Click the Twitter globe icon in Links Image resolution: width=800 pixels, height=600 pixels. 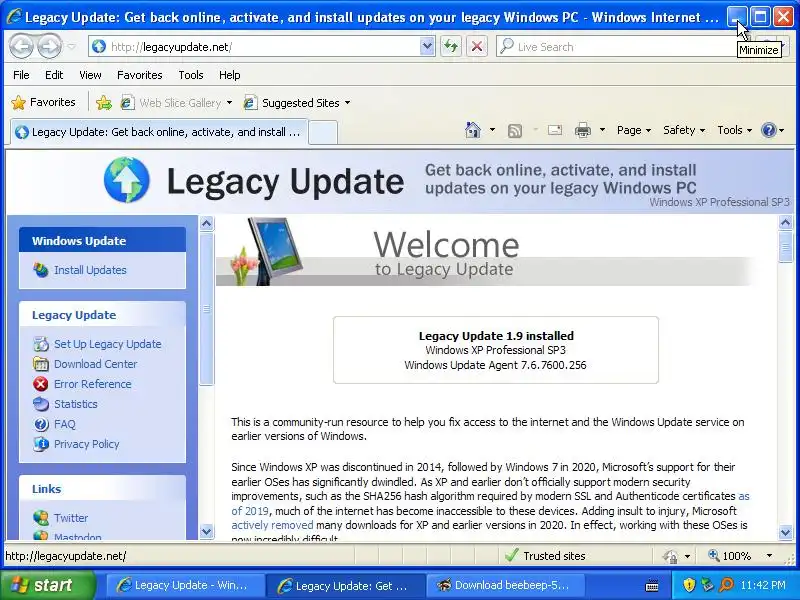point(41,518)
